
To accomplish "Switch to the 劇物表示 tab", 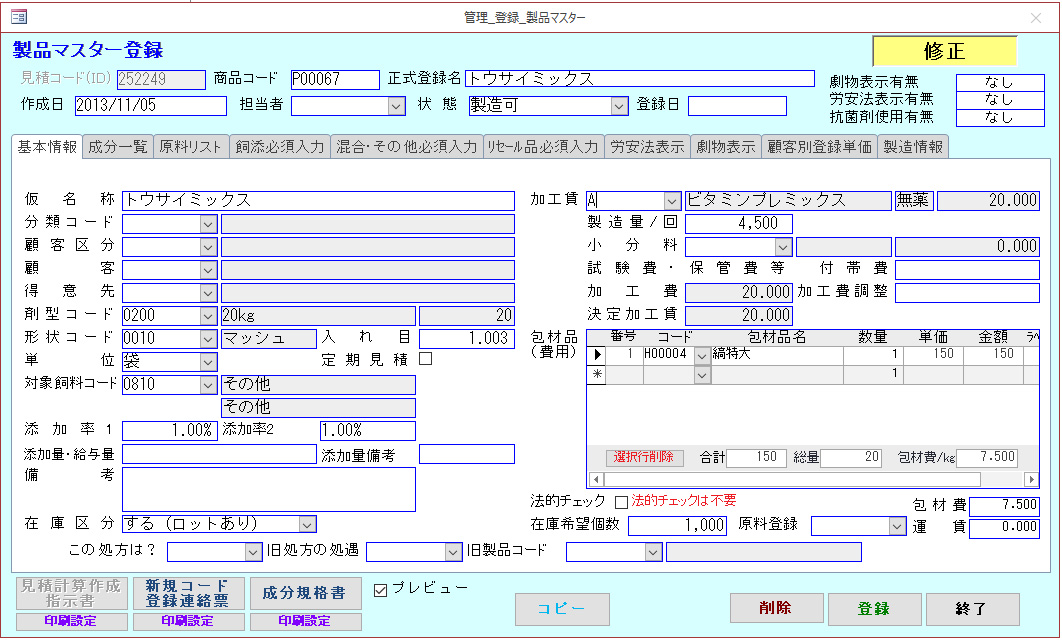I will pyautogui.click(x=726, y=147).
